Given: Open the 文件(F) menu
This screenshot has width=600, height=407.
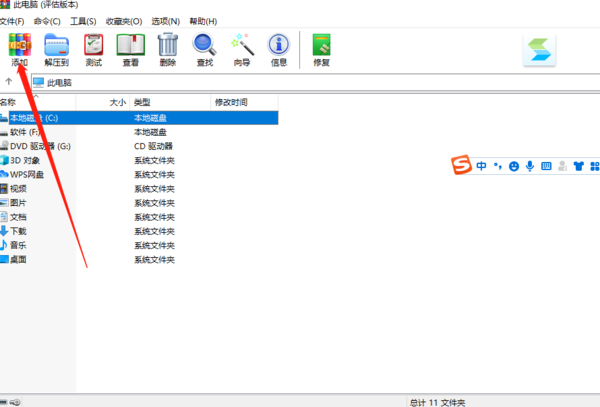Looking at the screenshot, I should [x=12, y=21].
